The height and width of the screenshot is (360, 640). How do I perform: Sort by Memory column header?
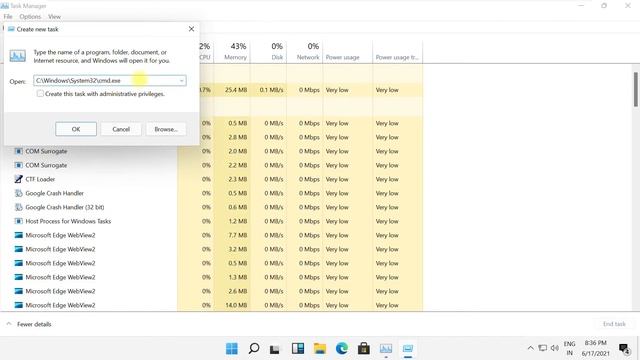pyautogui.click(x=232, y=51)
